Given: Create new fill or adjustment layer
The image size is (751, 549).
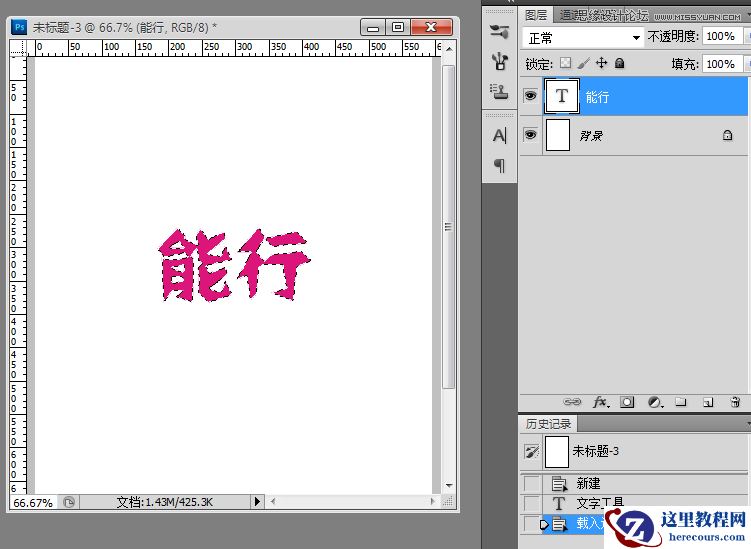Looking at the screenshot, I should [655, 402].
